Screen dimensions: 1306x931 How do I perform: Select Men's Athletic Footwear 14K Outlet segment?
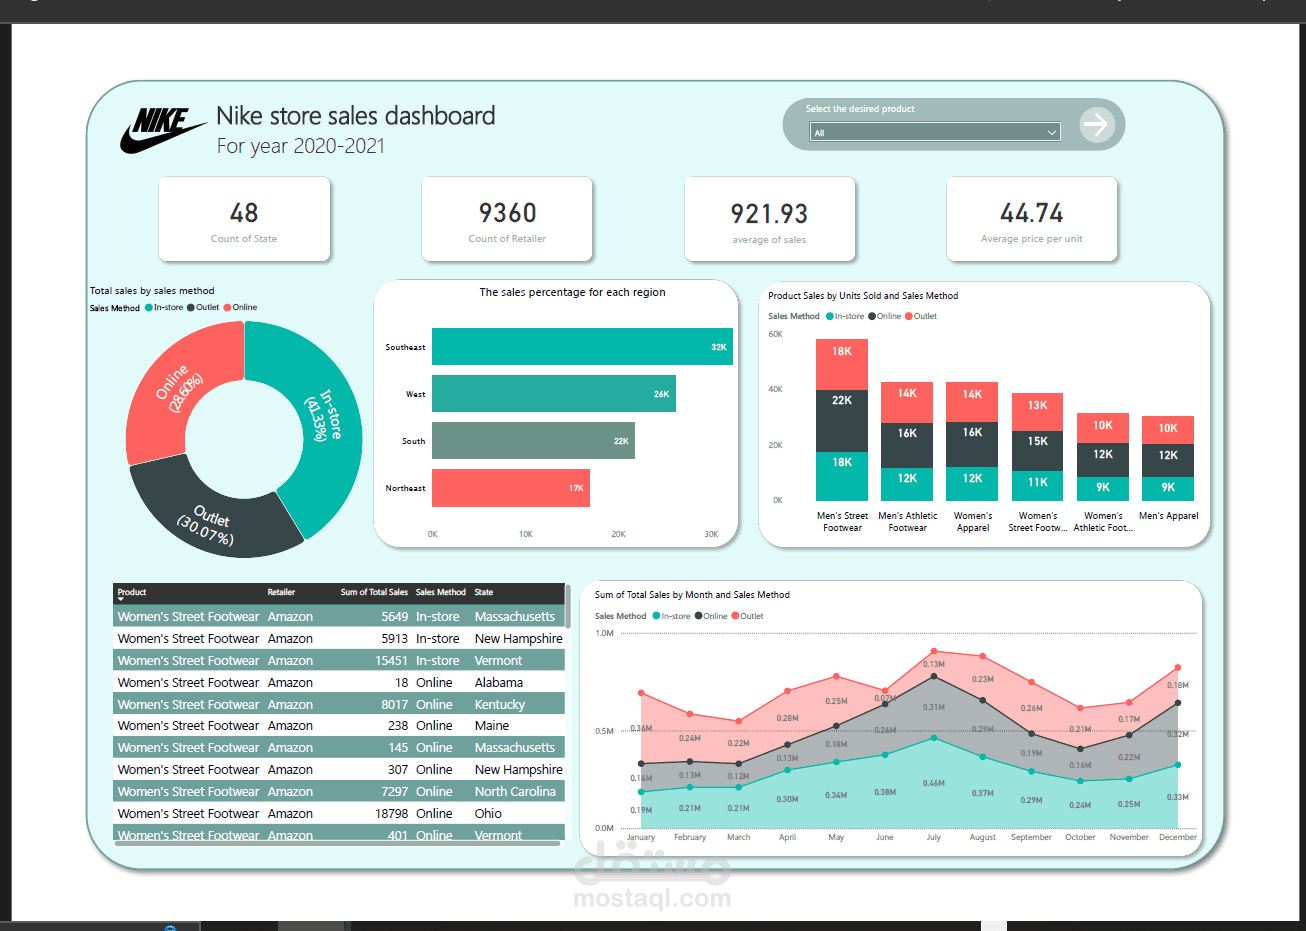[907, 402]
